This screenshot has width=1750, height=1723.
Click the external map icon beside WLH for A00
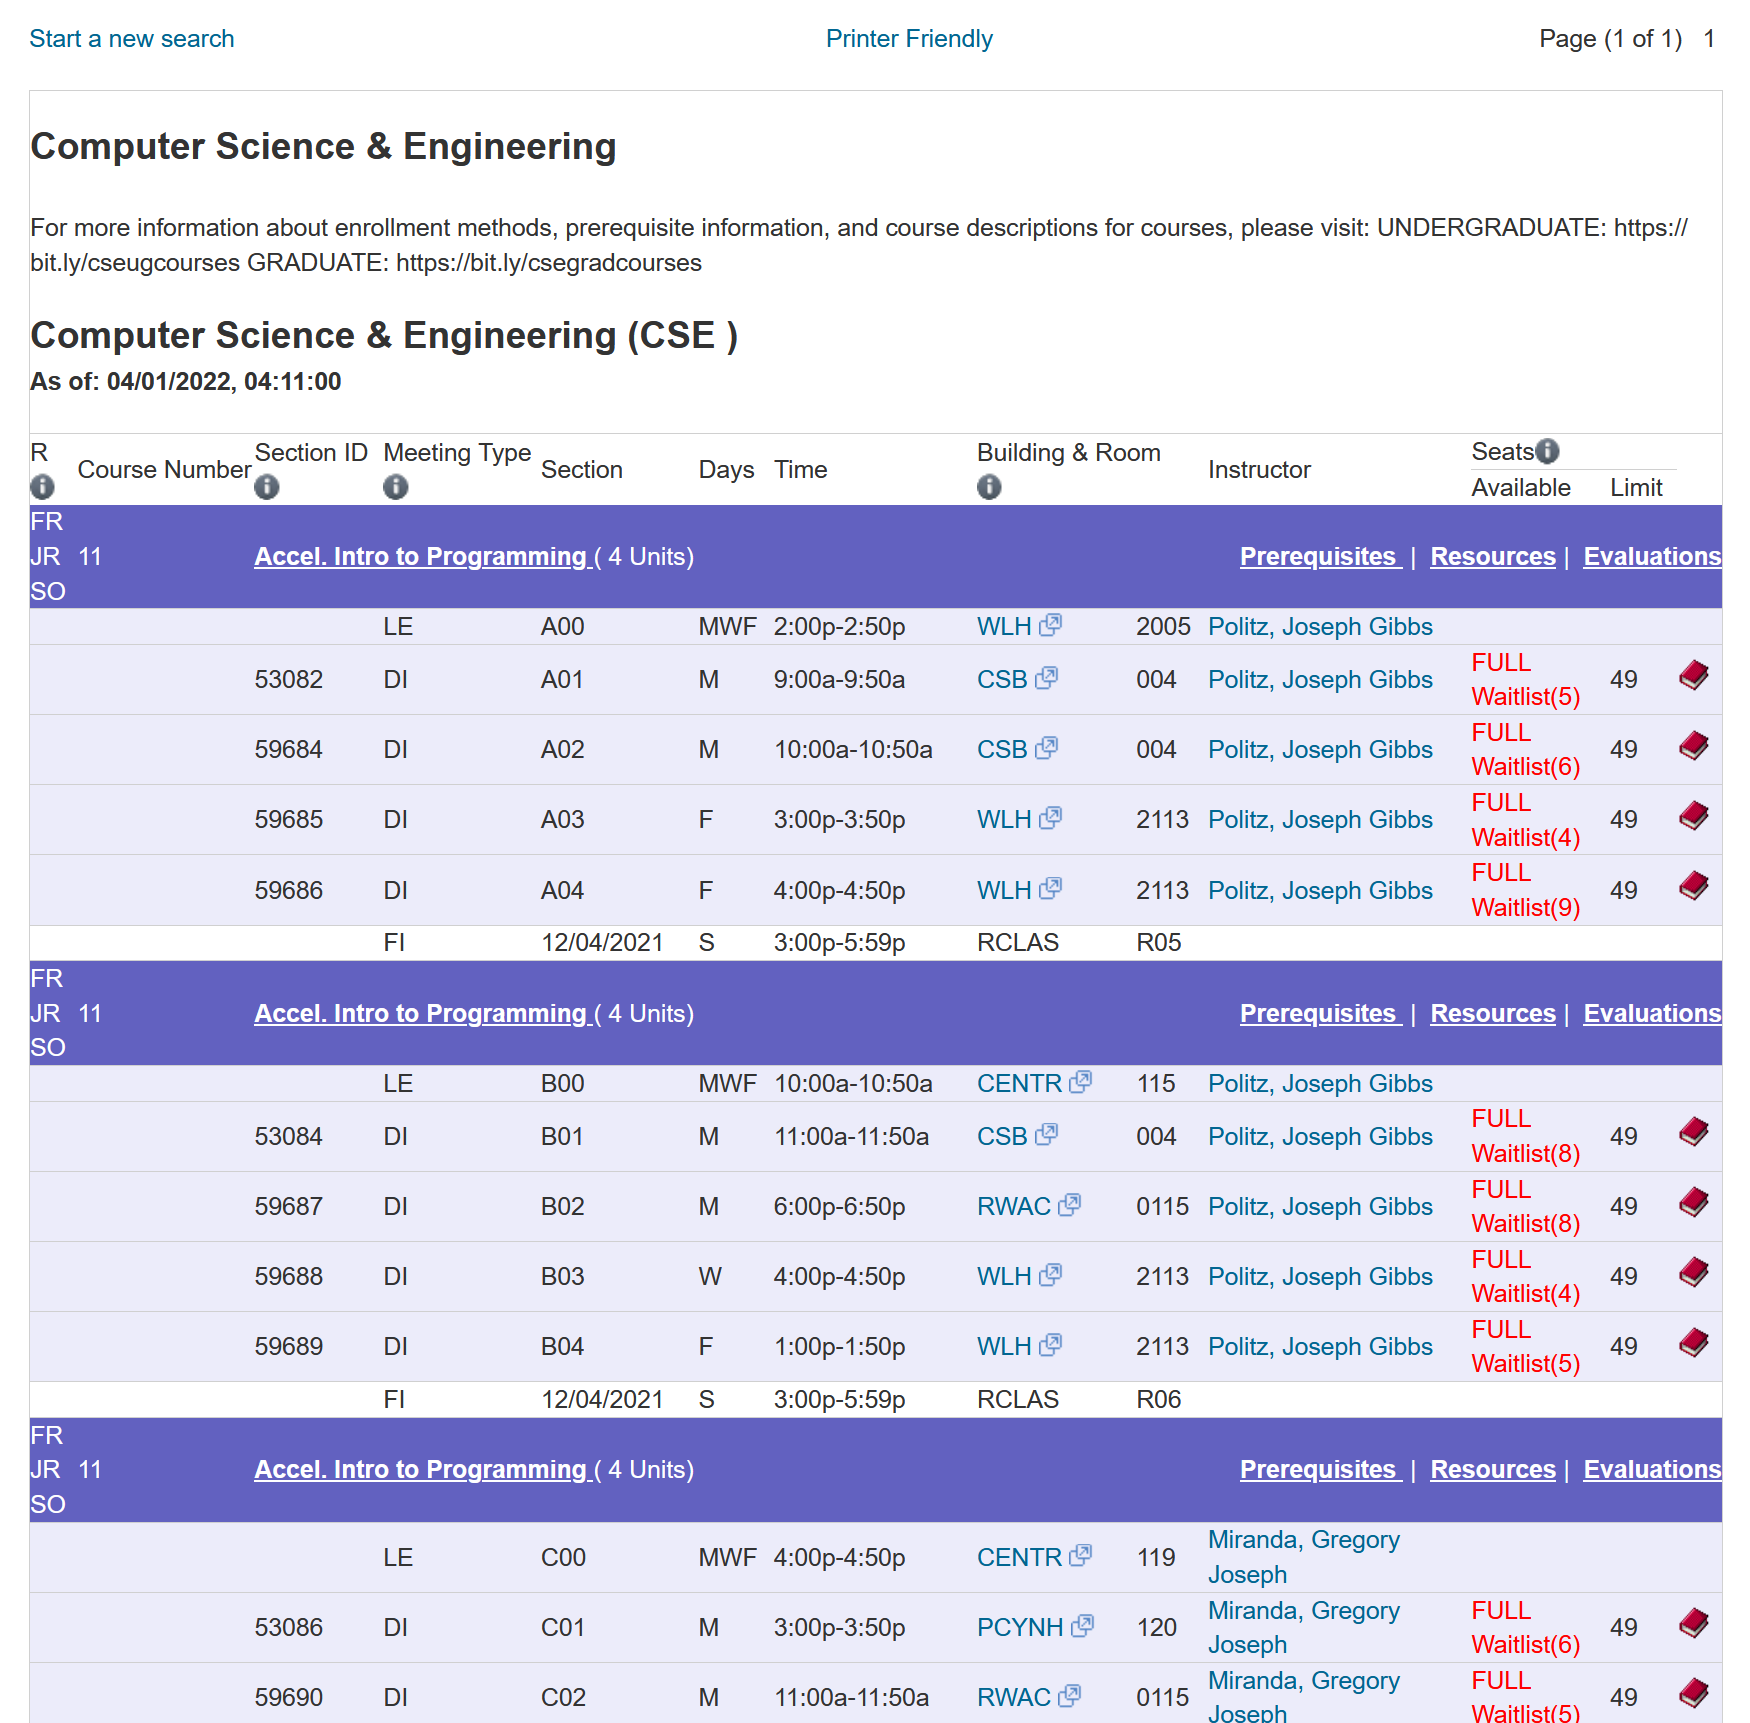pos(1050,625)
